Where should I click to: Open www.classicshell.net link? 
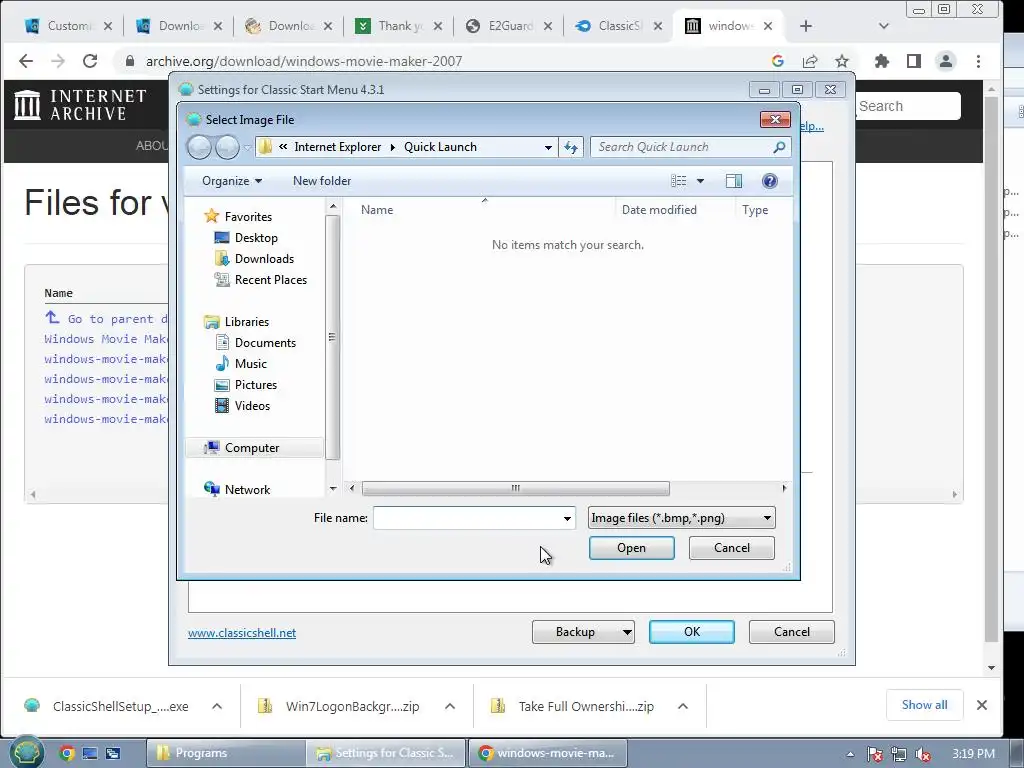242,633
